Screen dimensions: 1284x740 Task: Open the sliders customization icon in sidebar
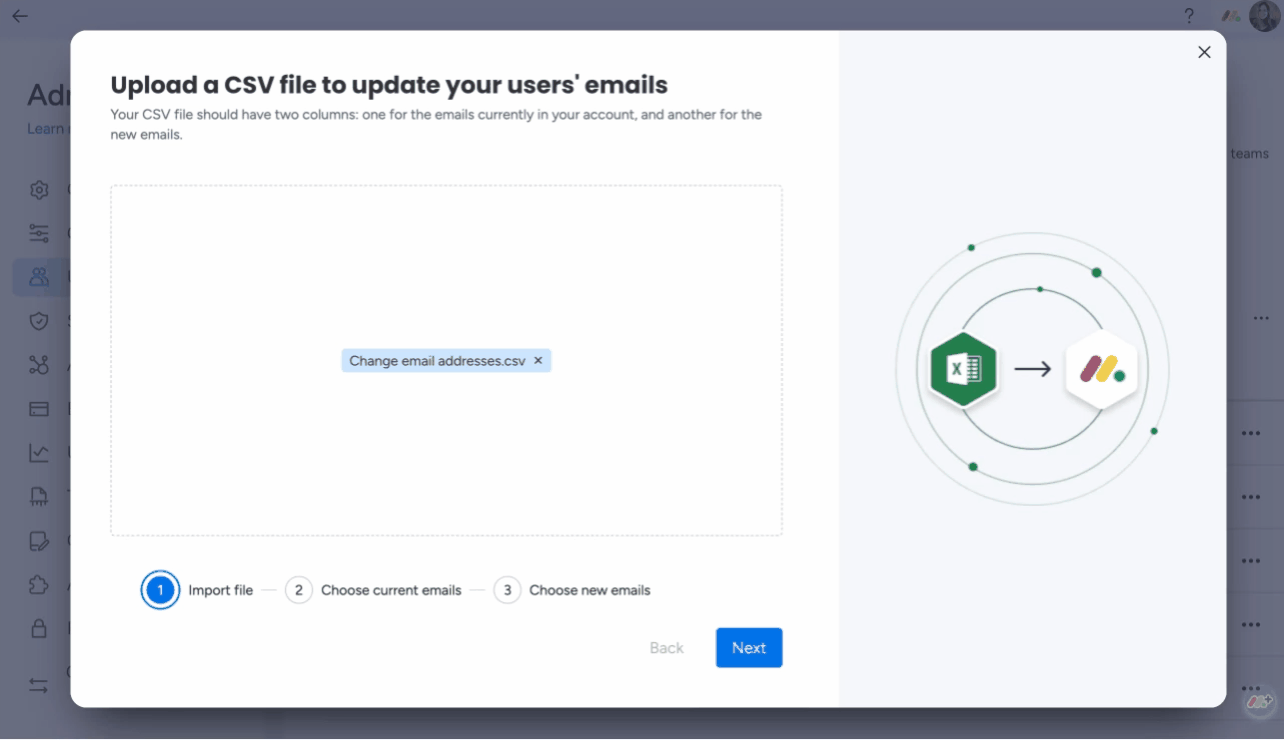pos(39,233)
